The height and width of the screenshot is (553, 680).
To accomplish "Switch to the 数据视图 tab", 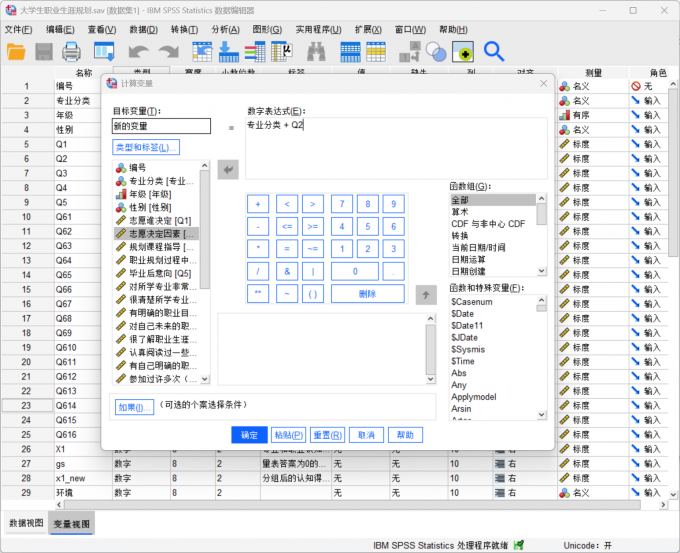I will (26, 523).
